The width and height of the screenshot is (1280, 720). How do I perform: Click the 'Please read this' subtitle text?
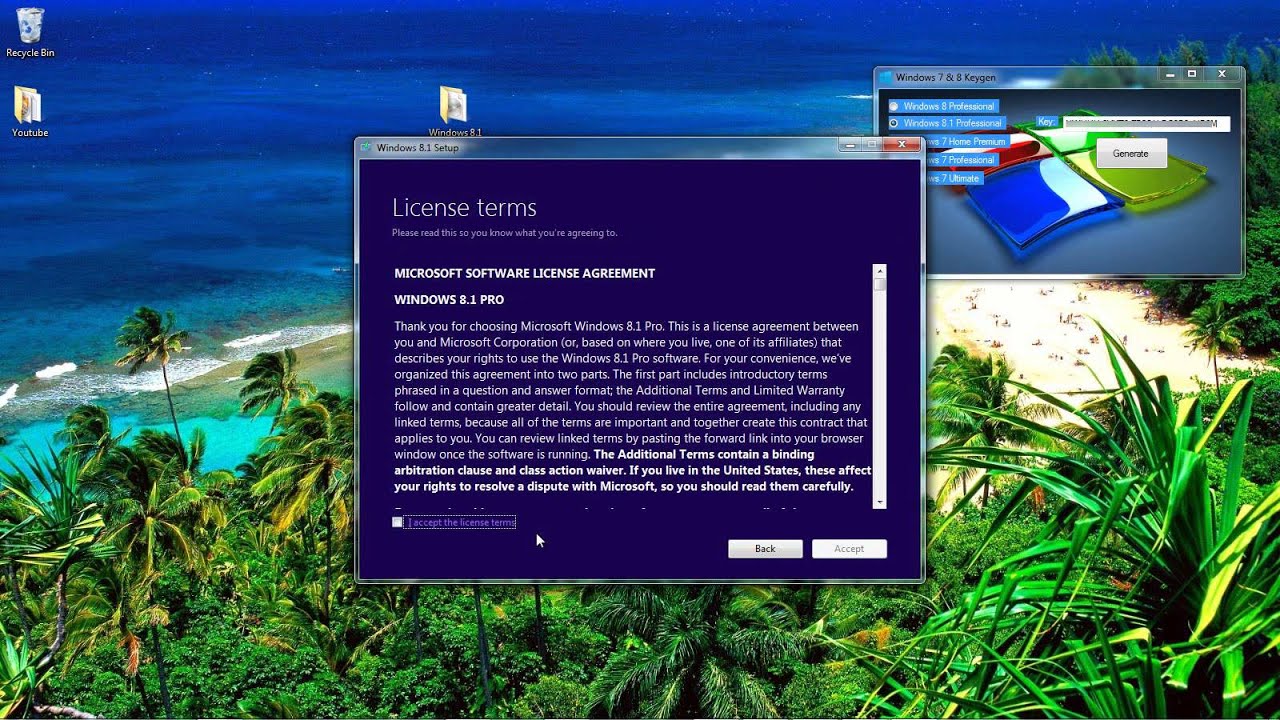[x=505, y=233]
